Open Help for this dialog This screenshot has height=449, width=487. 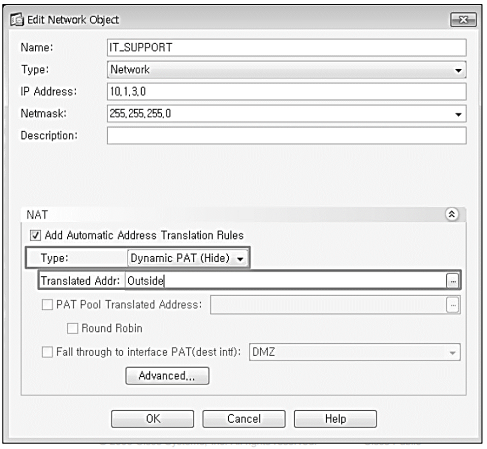(x=335, y=419)
